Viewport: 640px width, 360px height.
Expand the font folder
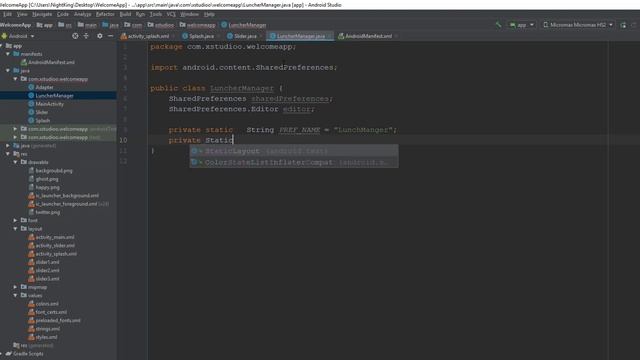(16, 220)
